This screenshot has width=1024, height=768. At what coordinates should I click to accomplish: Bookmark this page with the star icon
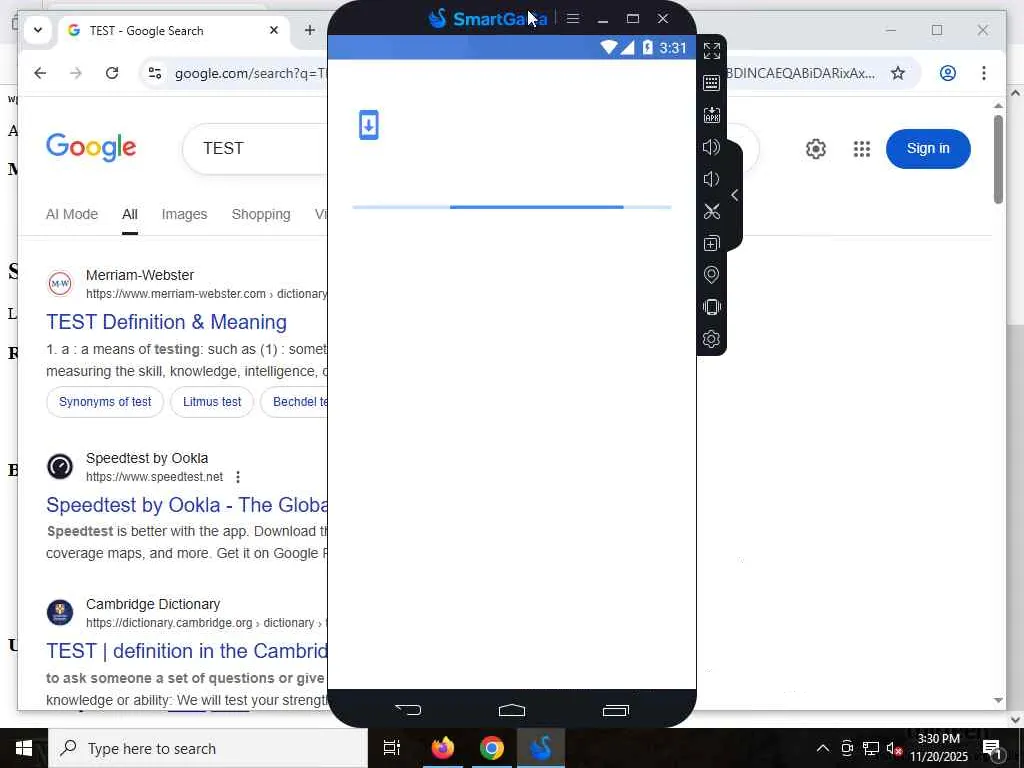[x=898, y=73]
